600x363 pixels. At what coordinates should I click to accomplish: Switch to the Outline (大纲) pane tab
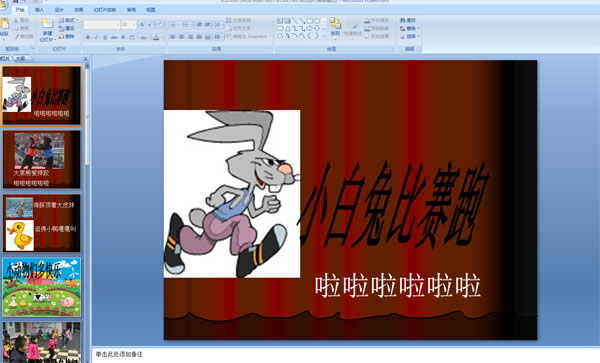coord(21,59)
